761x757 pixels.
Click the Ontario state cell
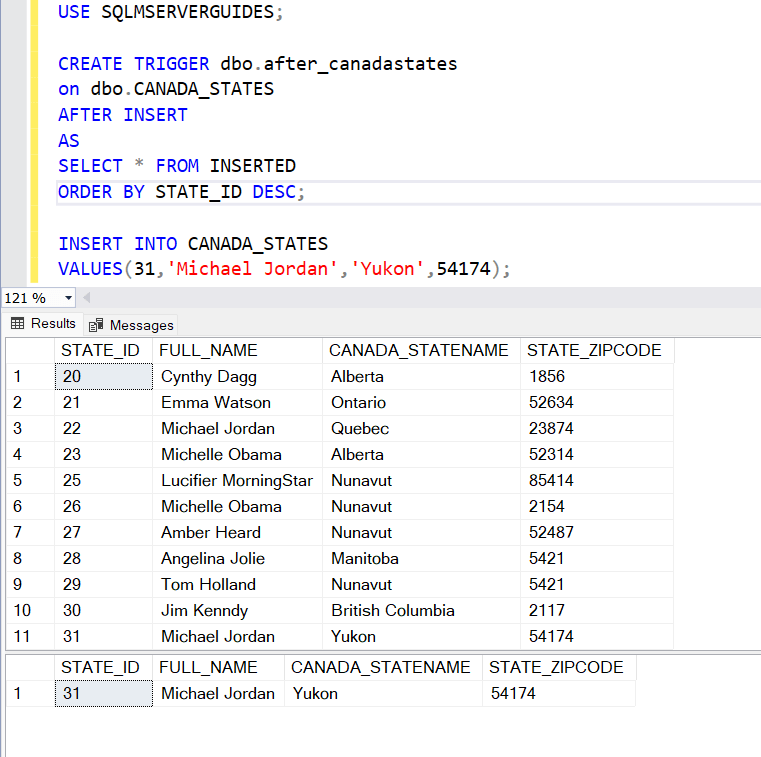pos(421,403)
